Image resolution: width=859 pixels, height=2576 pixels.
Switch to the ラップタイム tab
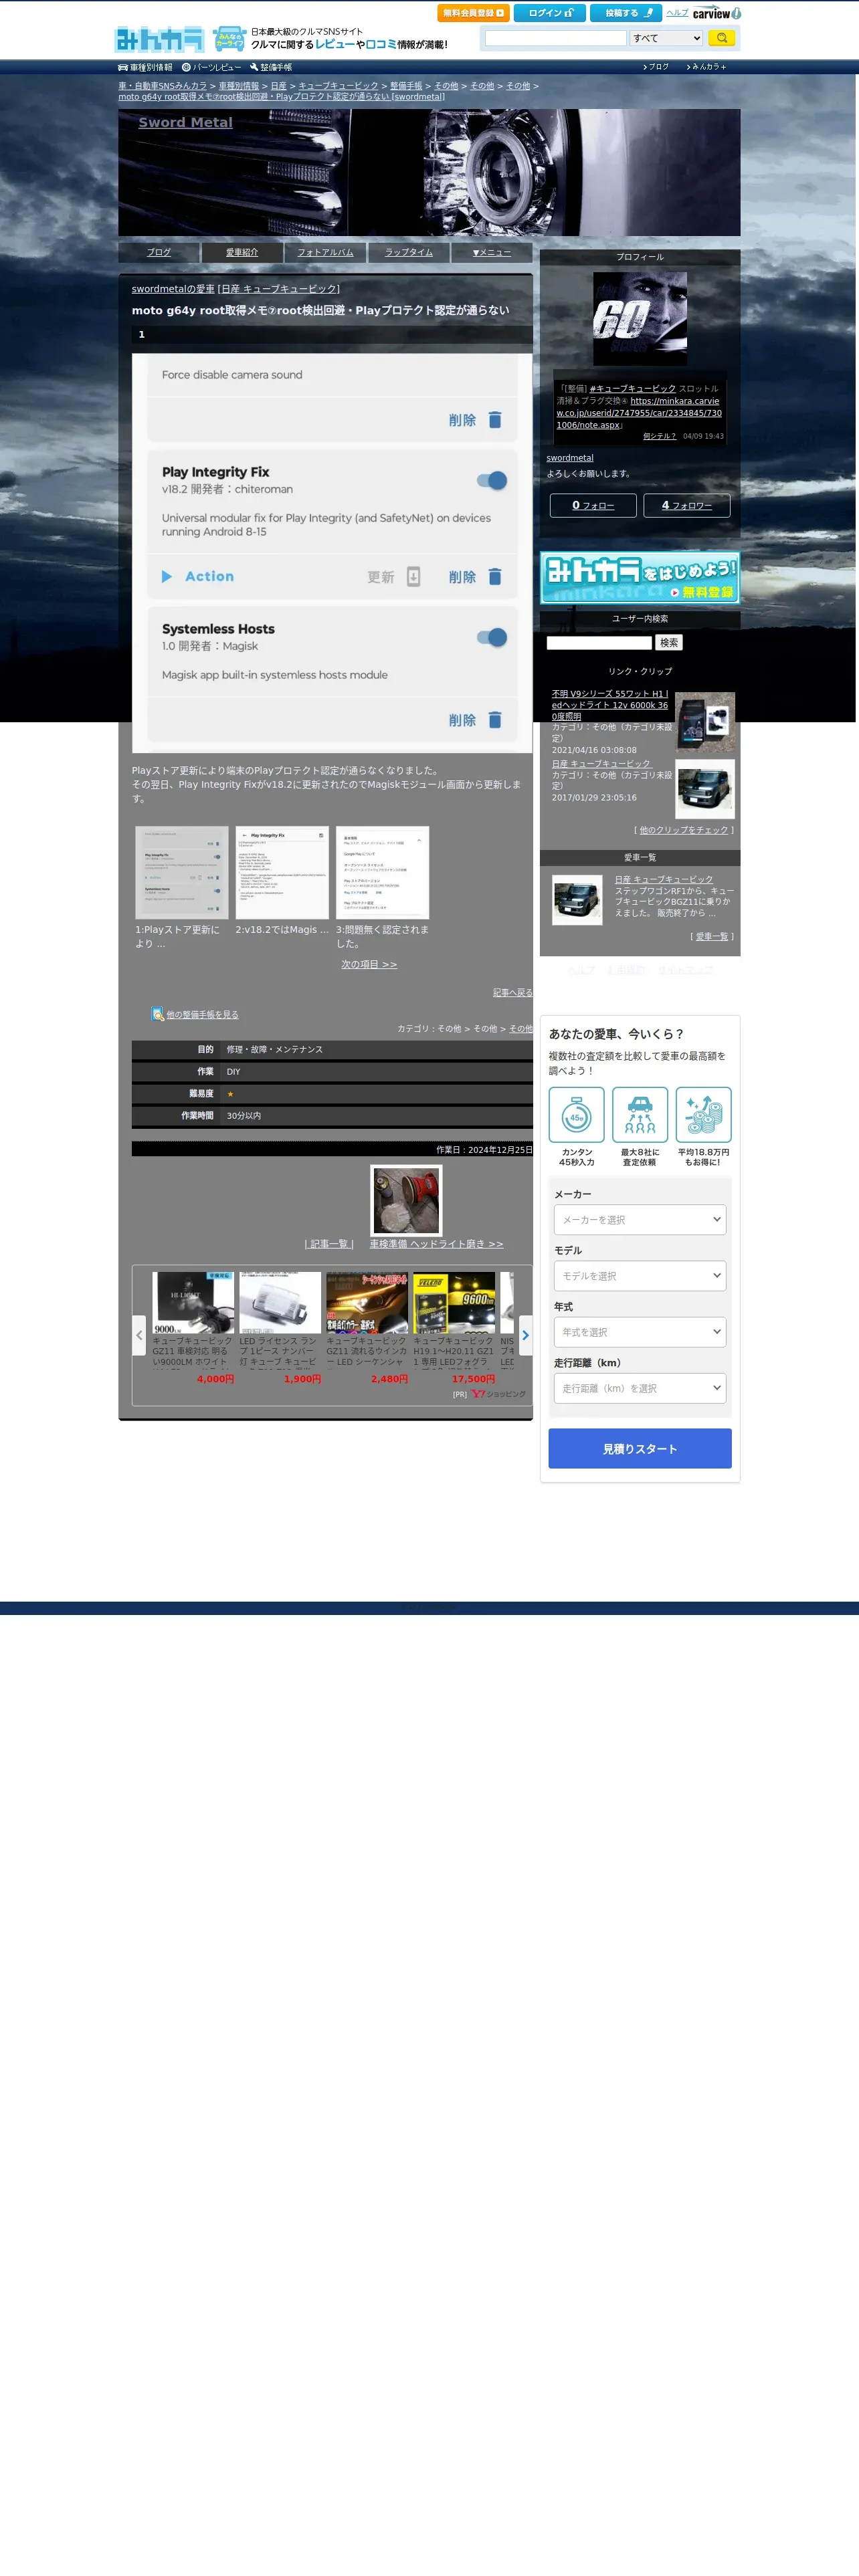409,252
